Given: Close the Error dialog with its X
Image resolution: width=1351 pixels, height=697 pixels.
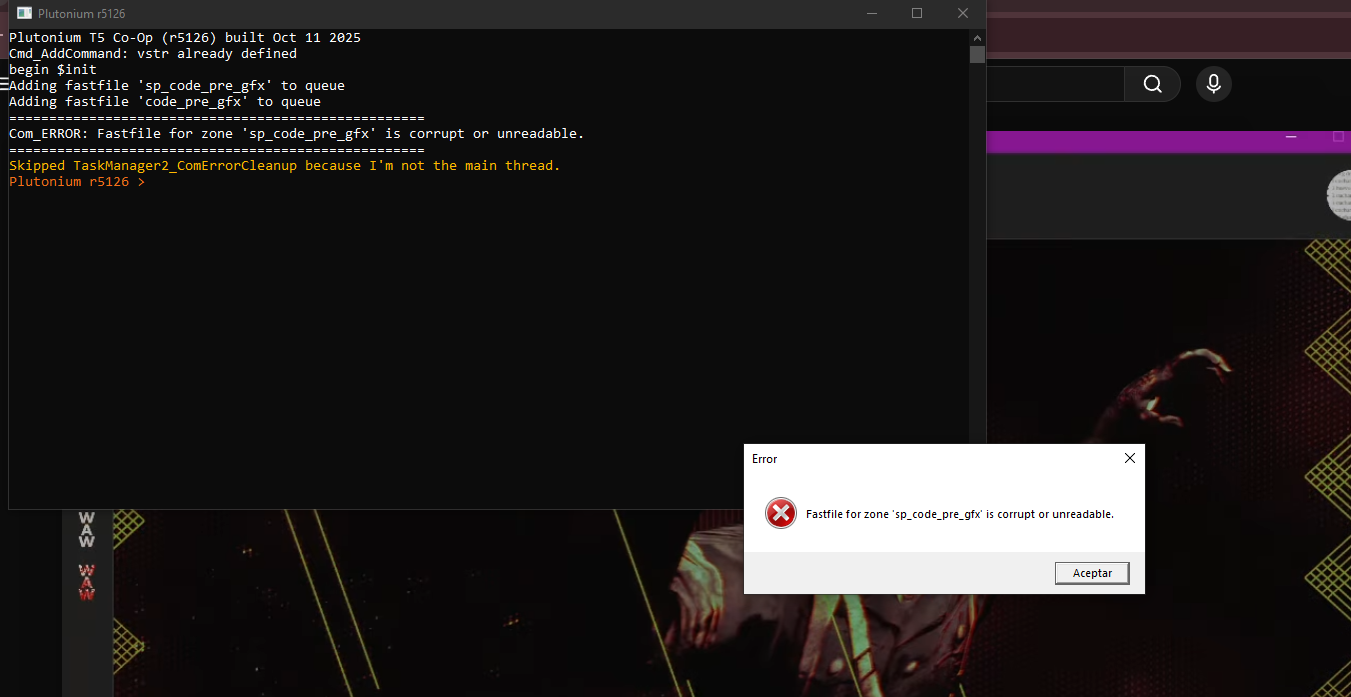Looking at the screenshot, I should click(x=1129, y=459).
